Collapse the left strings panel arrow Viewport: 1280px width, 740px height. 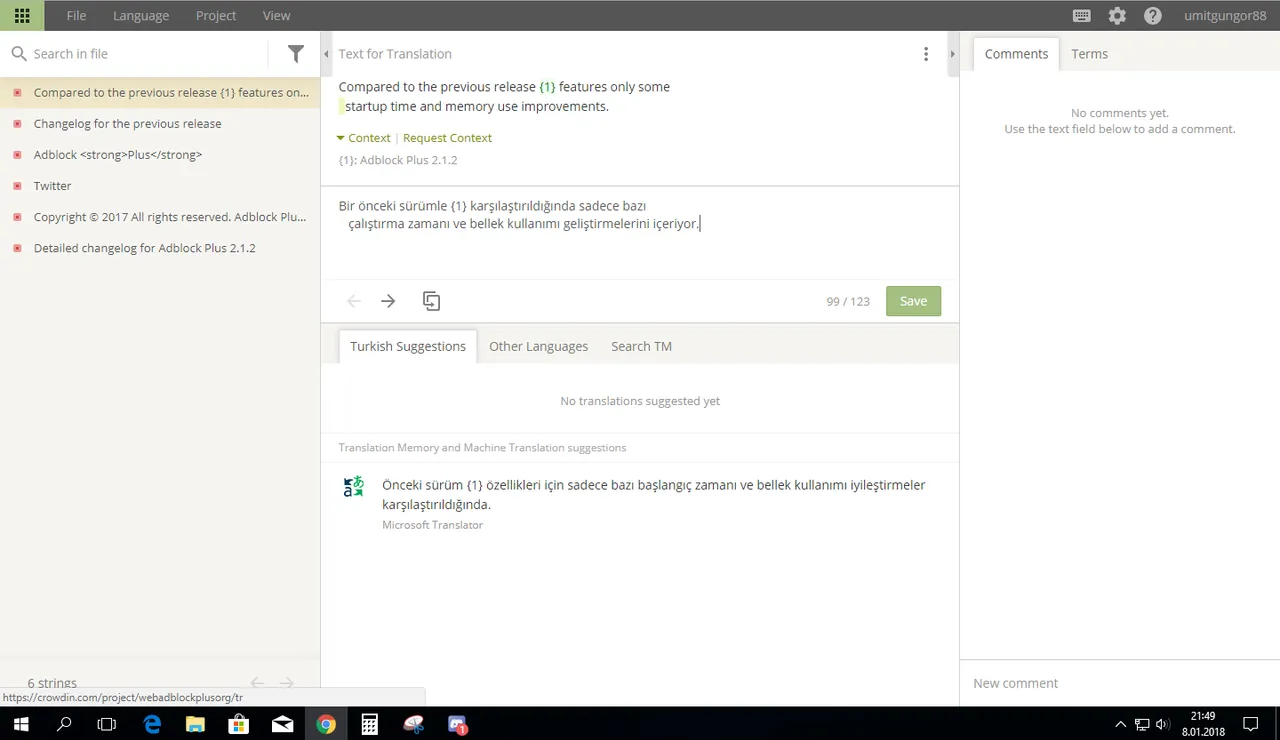point(326,54)
